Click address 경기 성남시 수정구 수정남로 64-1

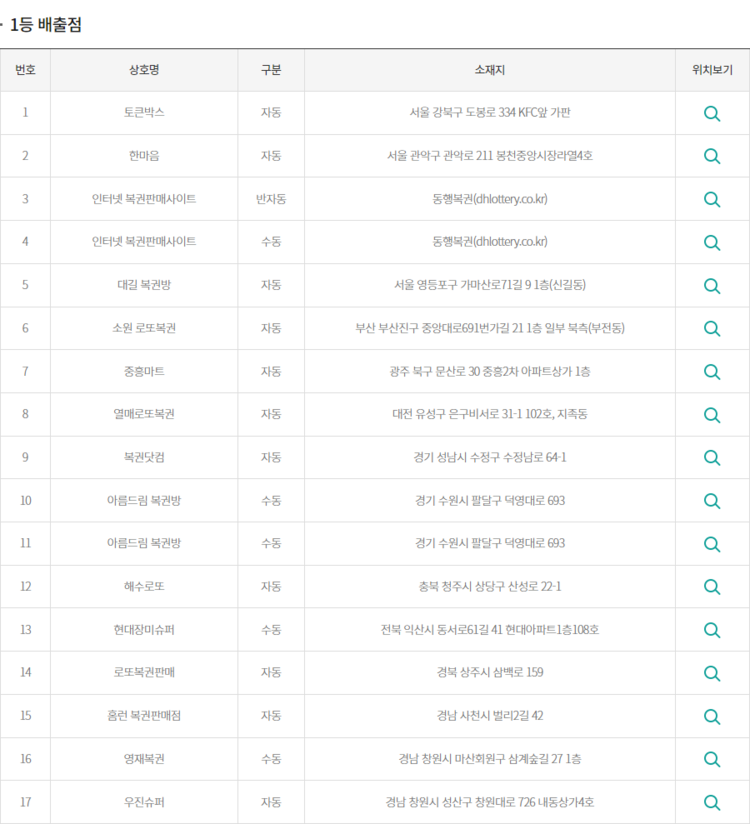[490, 457]
